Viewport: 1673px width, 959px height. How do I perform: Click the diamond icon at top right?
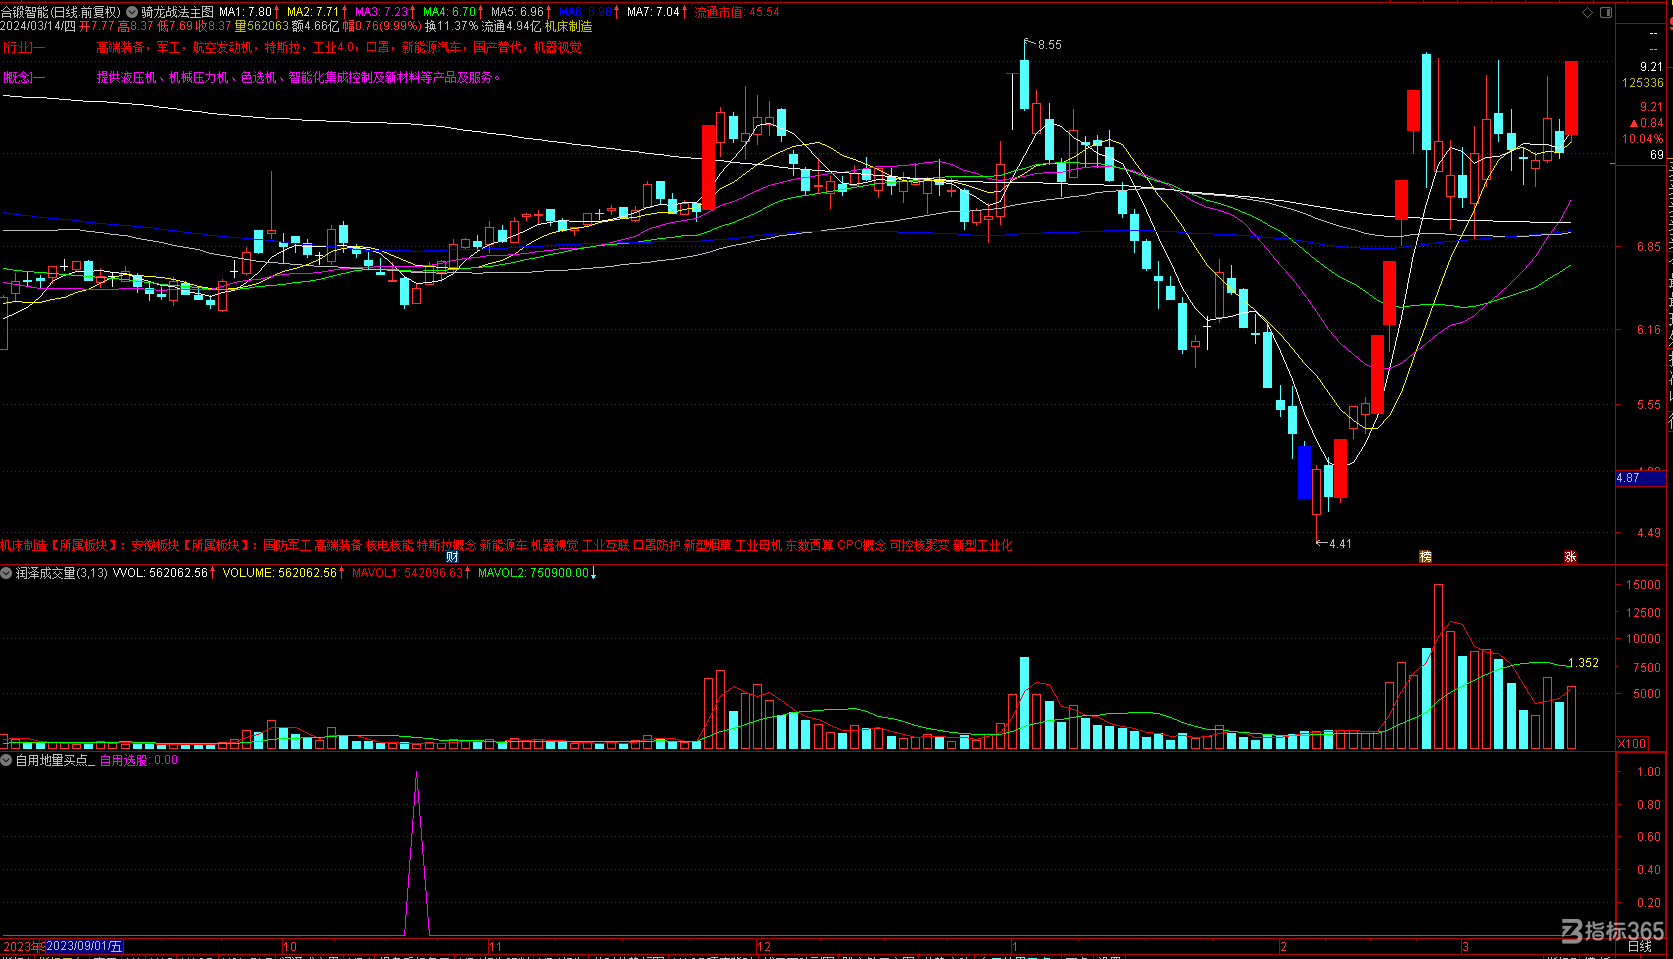1587,12
